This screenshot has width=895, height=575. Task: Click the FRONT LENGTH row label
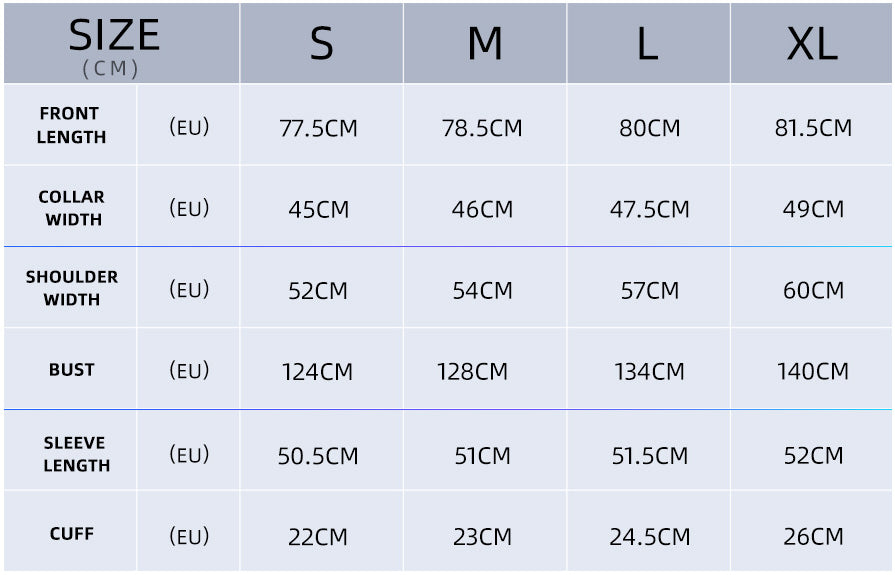tap(71, 125)
